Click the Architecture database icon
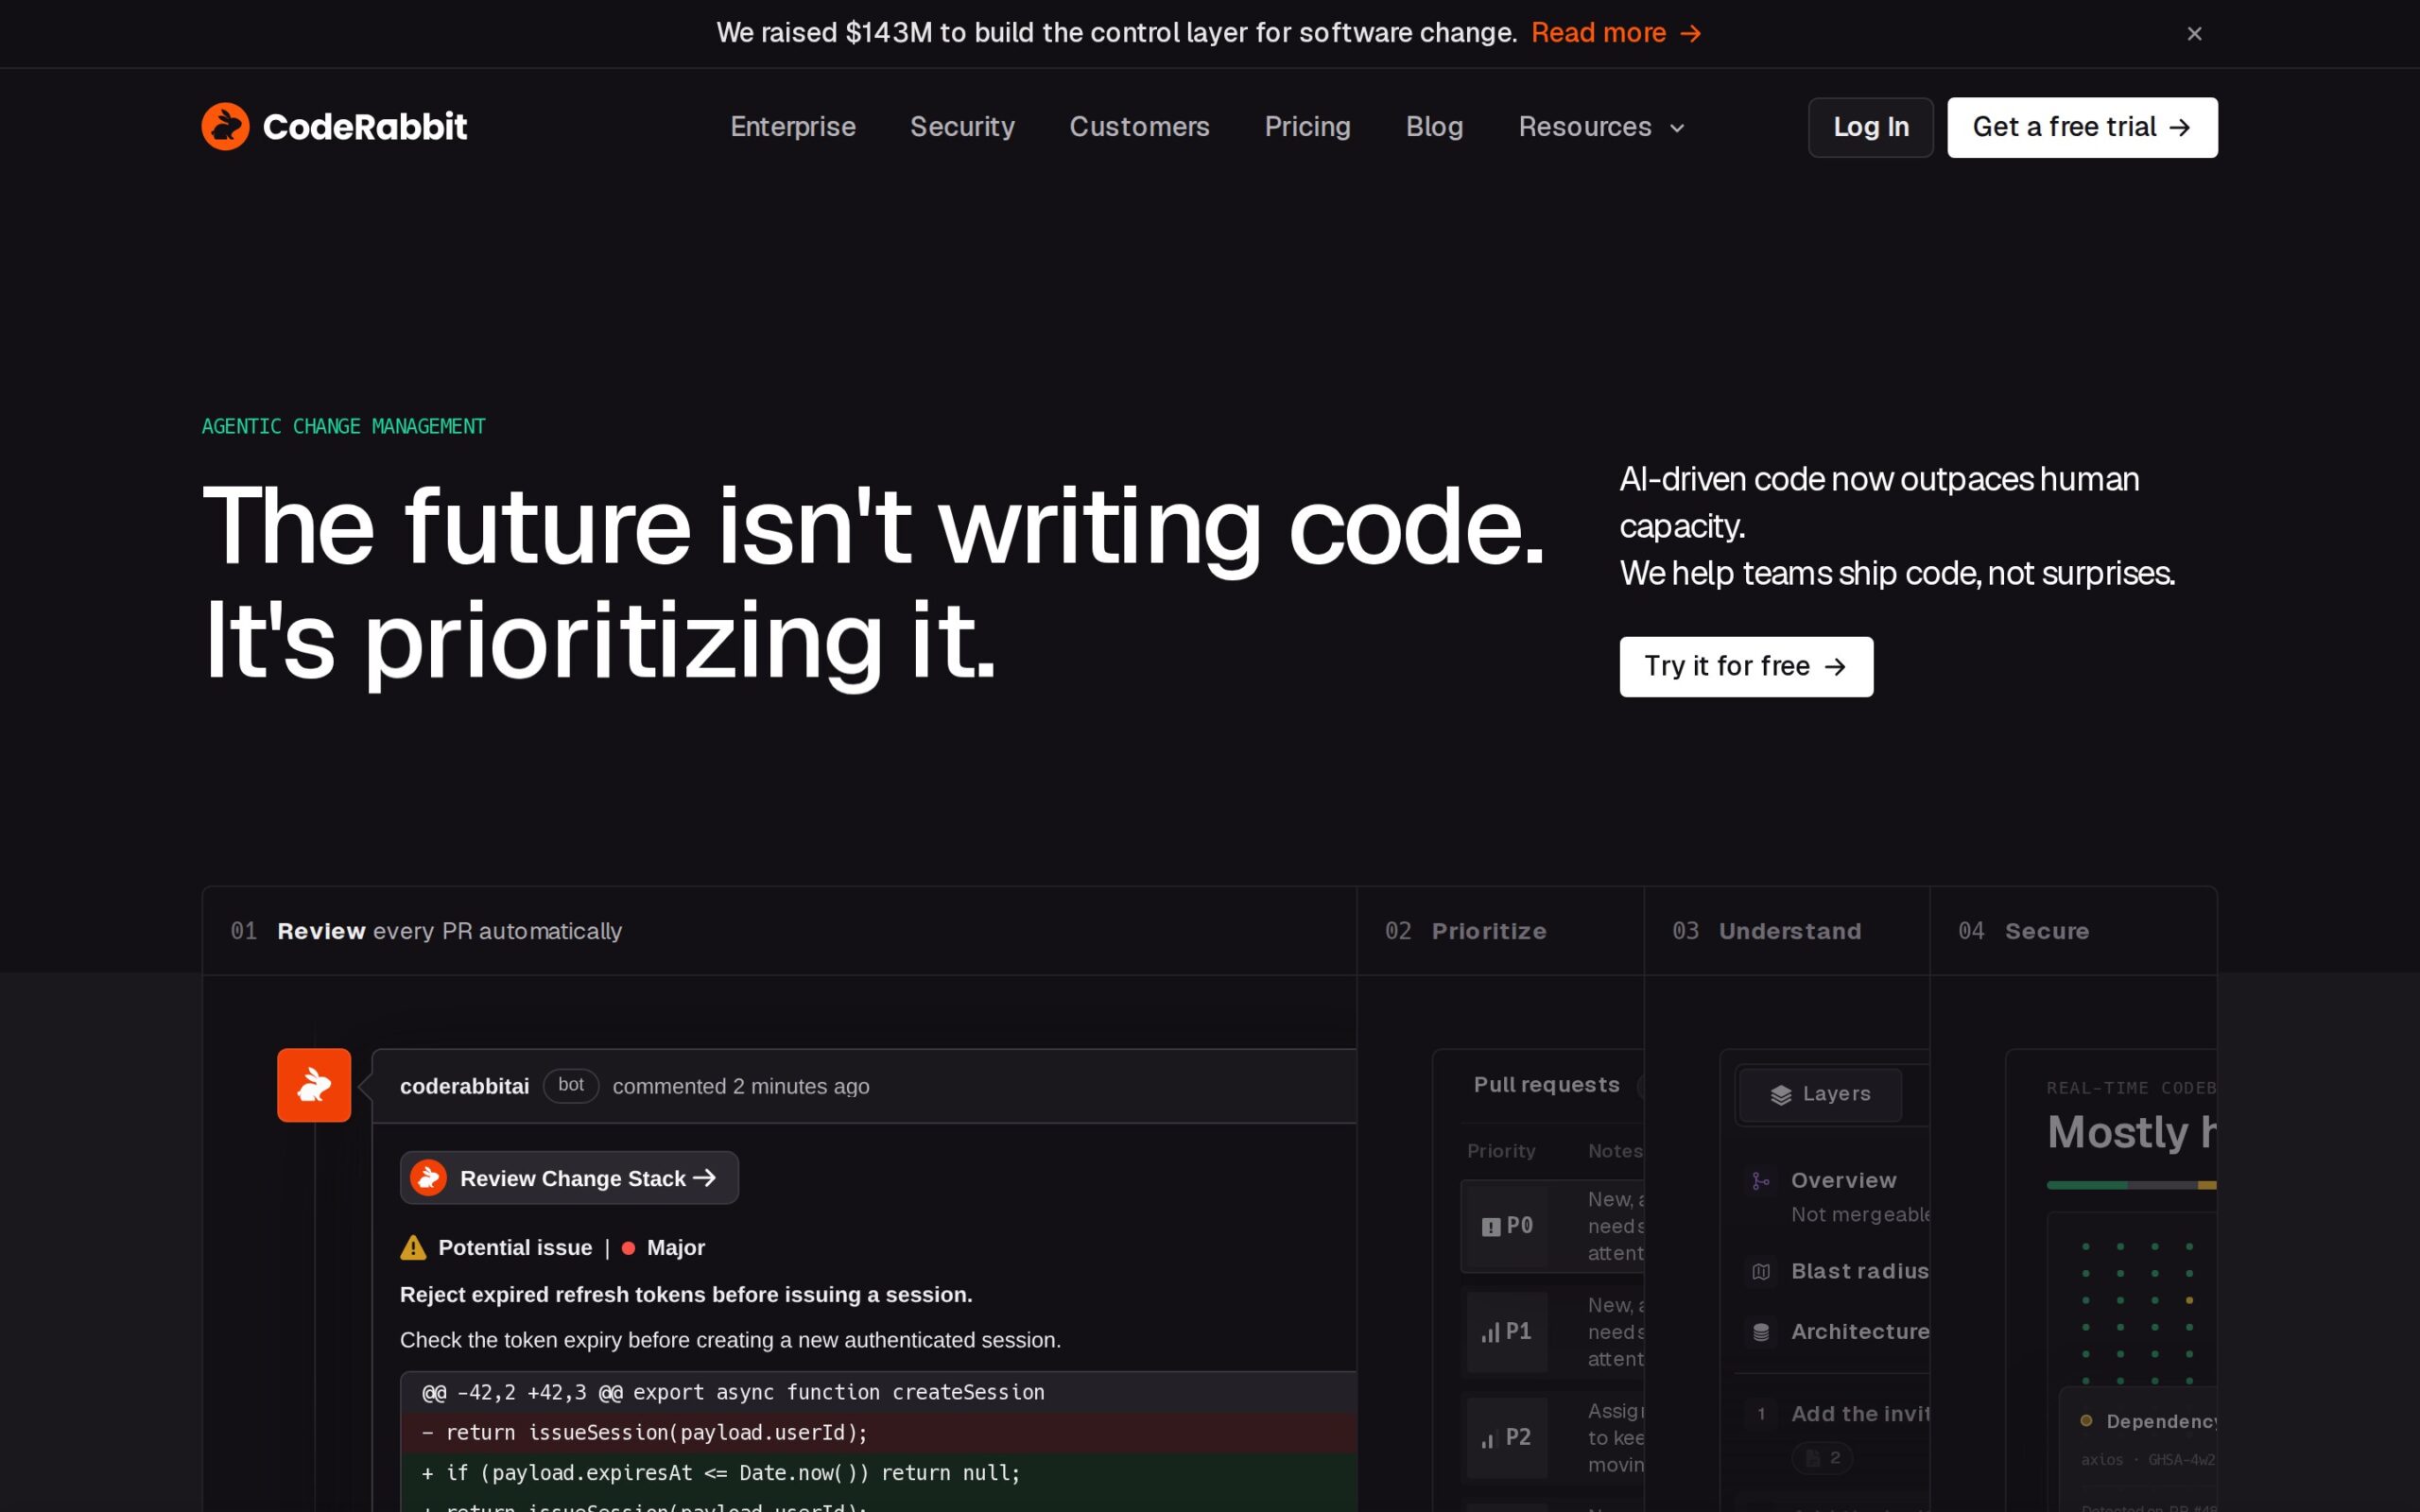Image resolution: width=2420 pixels, height=1512 pixels. (1761, 1332)
